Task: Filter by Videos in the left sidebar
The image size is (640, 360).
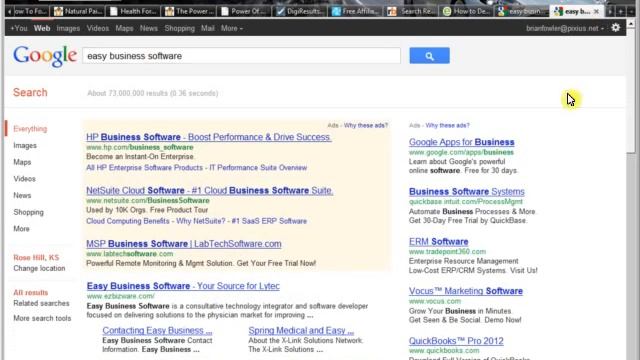Action: click(x=24, y=179)
